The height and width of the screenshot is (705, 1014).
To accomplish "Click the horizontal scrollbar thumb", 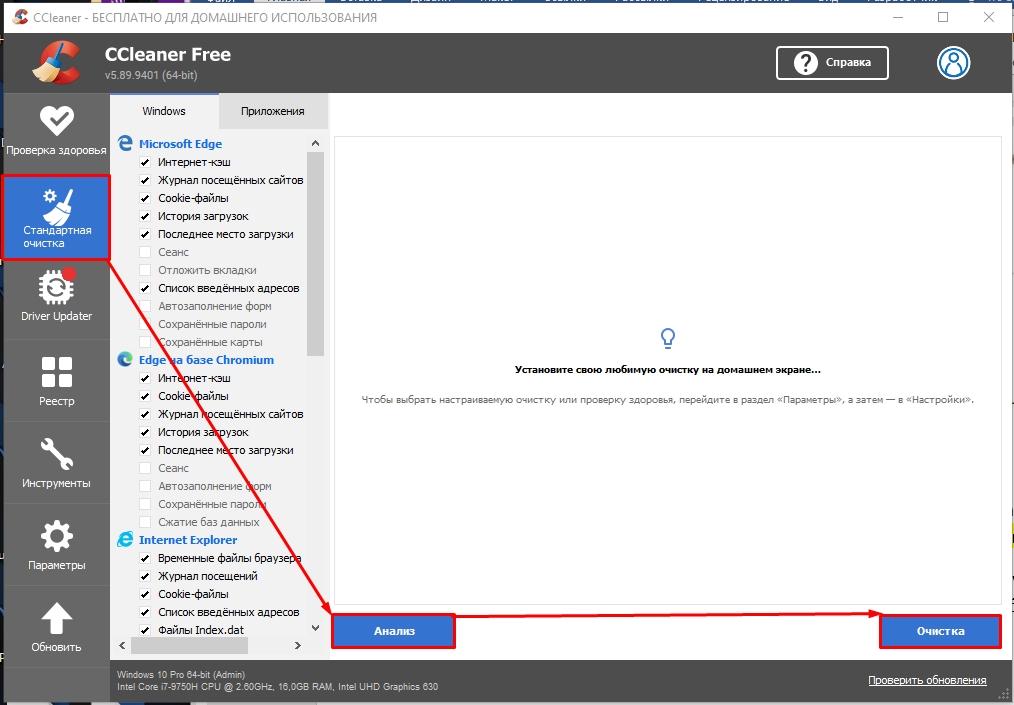I will 189,645.
